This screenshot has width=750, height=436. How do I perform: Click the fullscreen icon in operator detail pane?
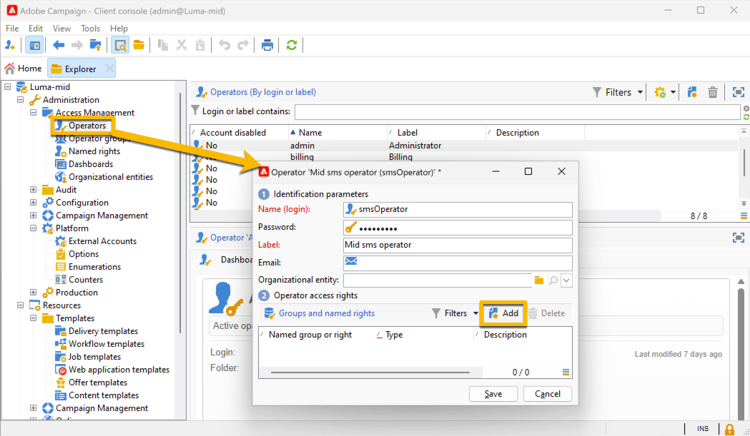(738, 238)
